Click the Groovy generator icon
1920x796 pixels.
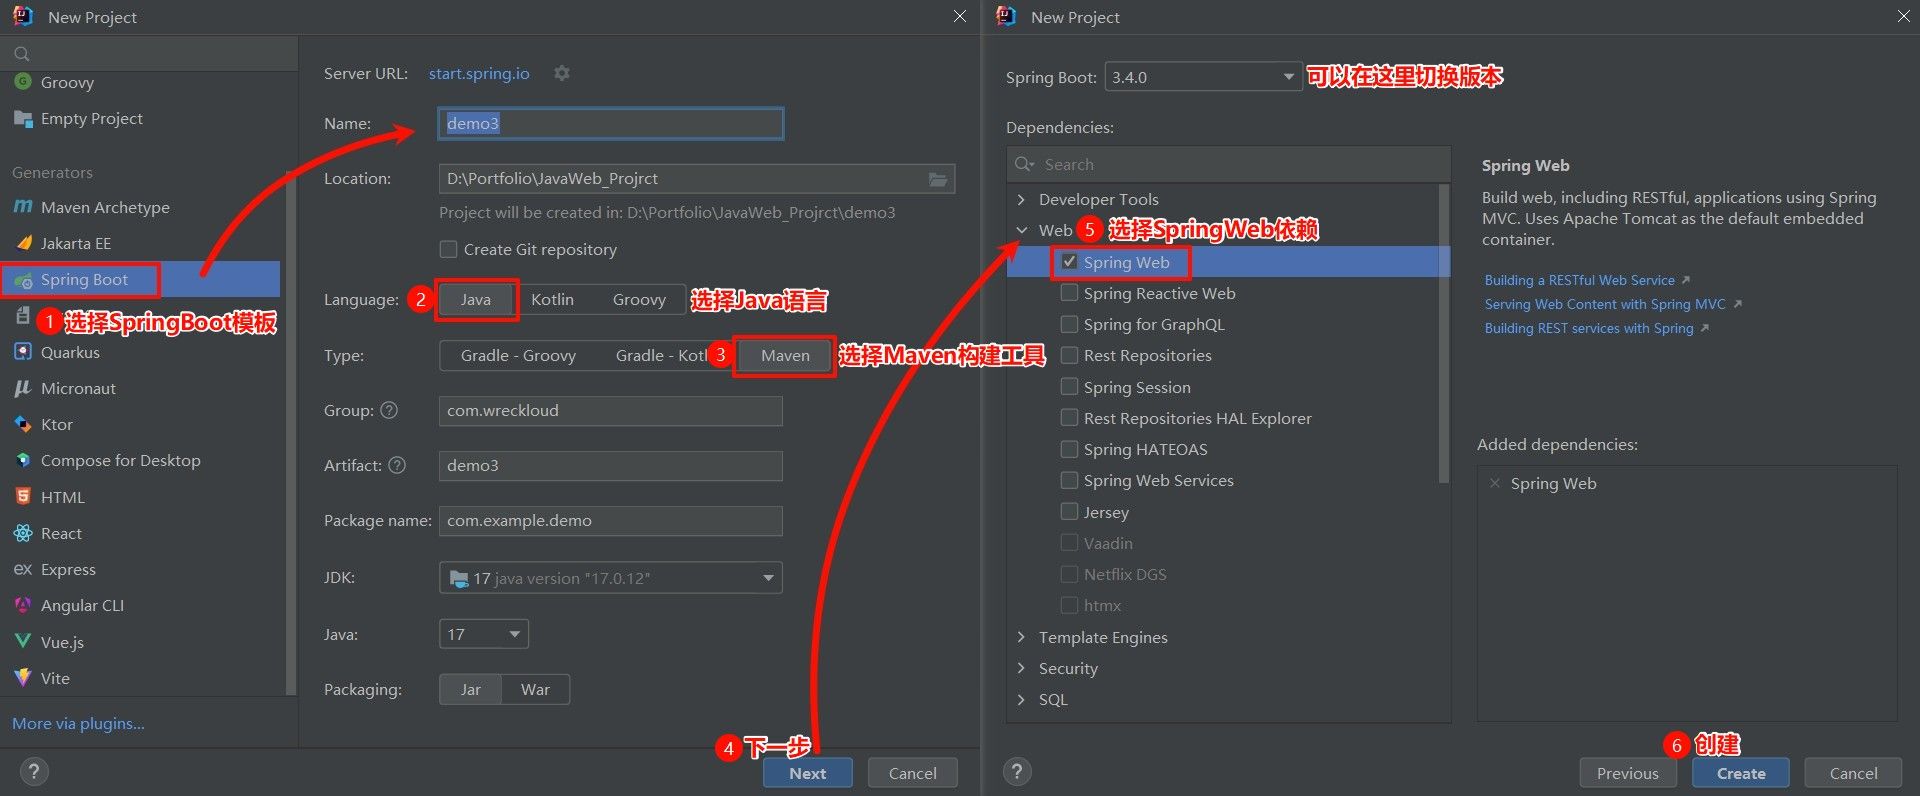23,82
